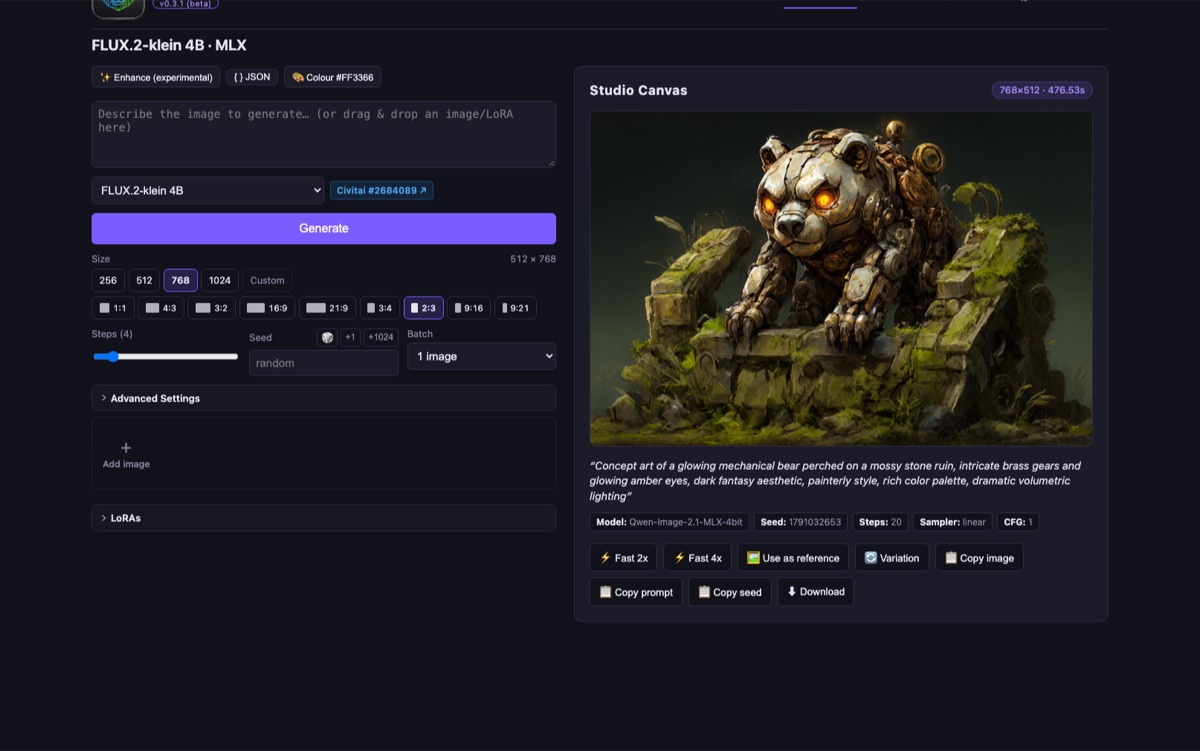This screenshot has width=1200, height=751.
Task: Set size to 256
Action: tap(108, 280)
